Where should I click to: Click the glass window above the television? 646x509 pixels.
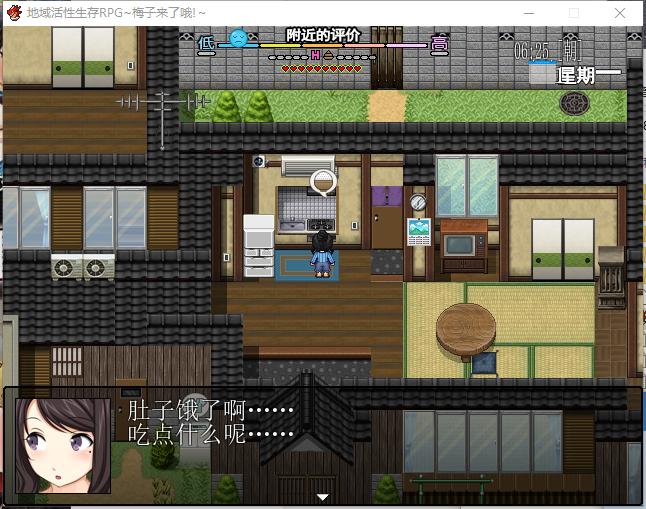click(467, 186)
